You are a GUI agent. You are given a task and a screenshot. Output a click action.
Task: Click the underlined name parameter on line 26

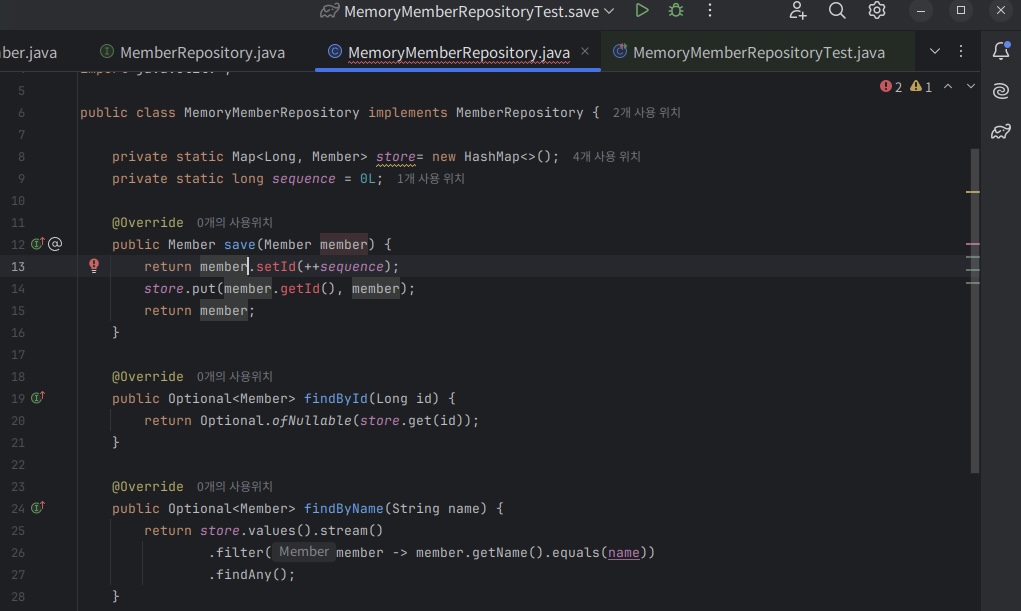[x=623, y=552]
